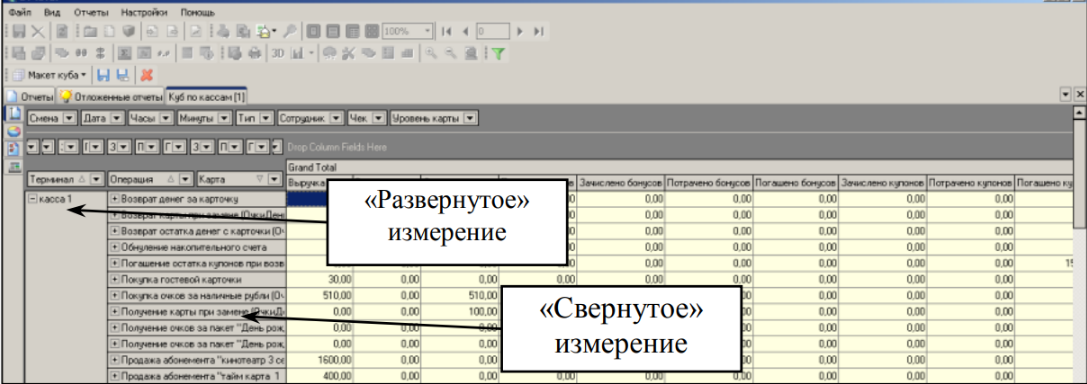Select the Куб по кассам [1] tab
This screenshot has width=1087, height=384.
click(207, 97)
